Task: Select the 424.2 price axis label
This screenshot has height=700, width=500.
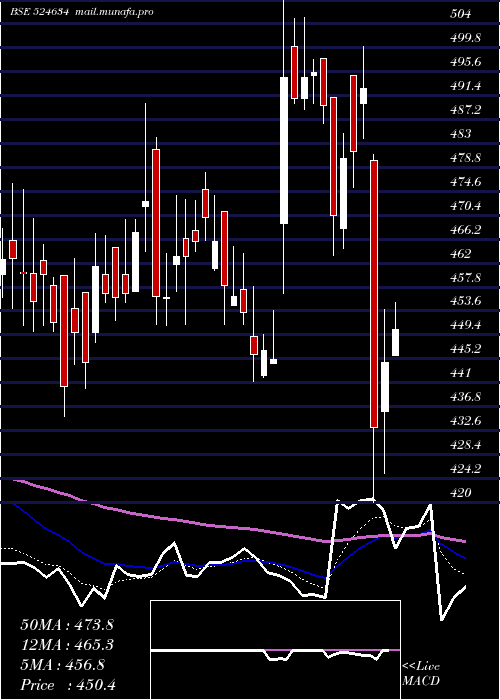Action: [x=466, y=469]
